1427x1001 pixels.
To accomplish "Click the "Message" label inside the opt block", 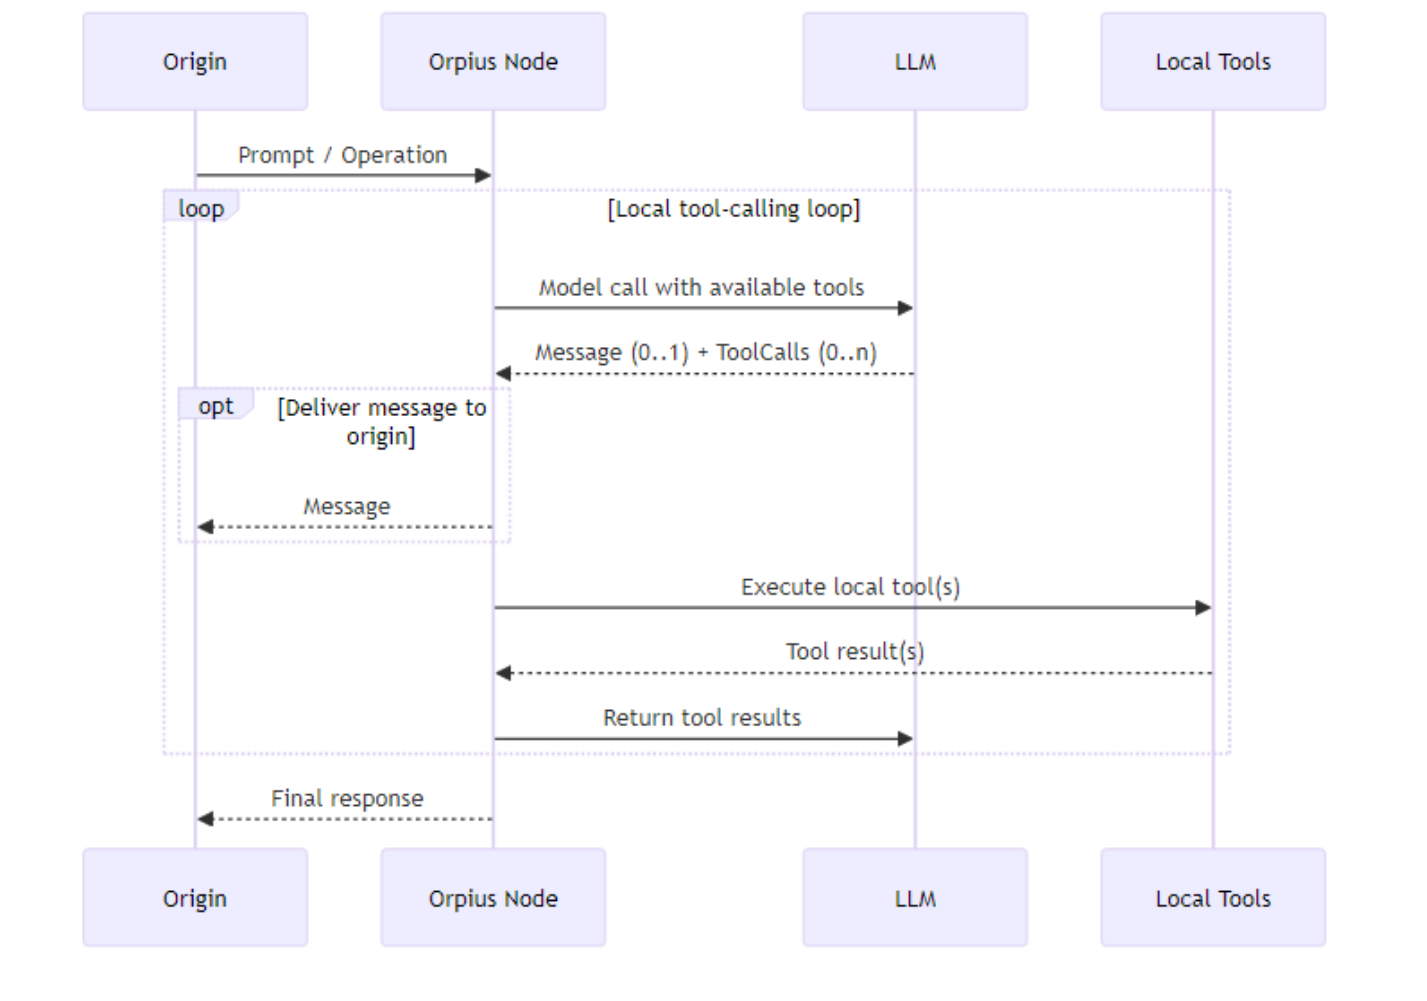I will (347, 507).
